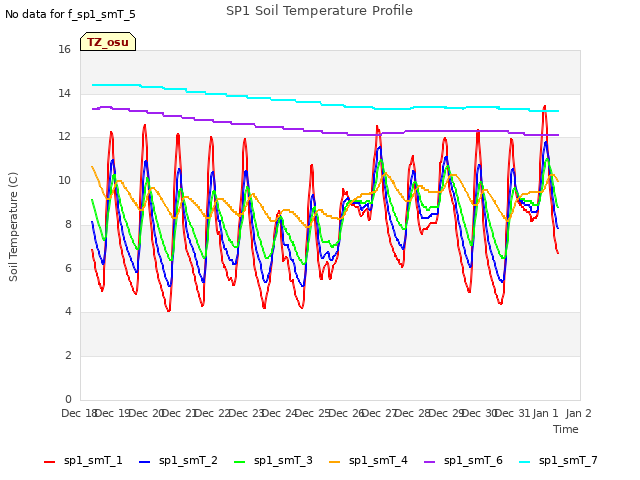Click the Dec 18 x-axis tick label
This screenshot has width=640, height=480.
[79, 413]
